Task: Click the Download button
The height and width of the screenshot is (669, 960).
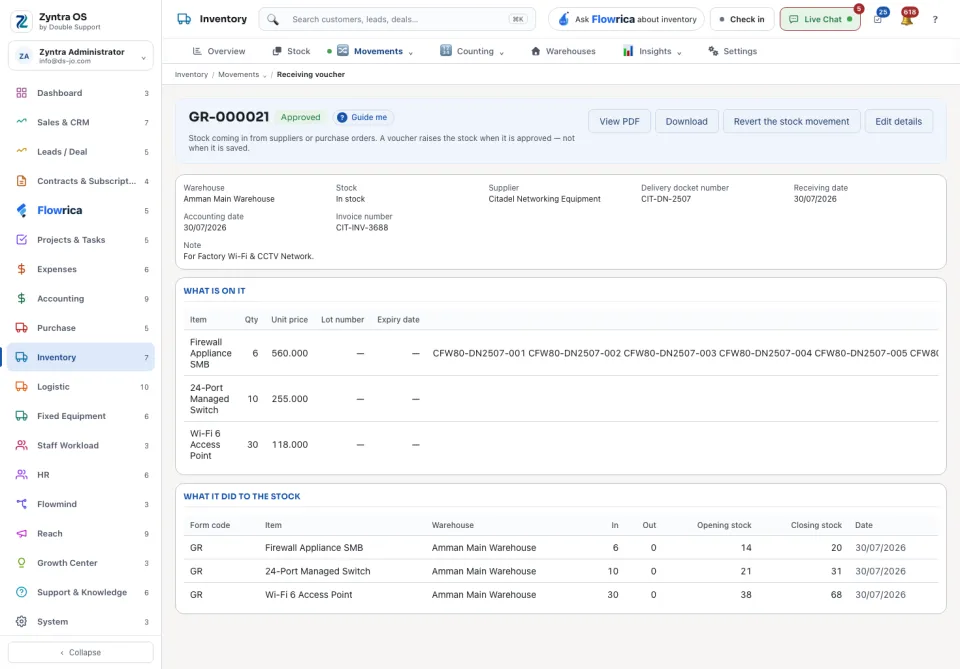Action: point(686,121)
